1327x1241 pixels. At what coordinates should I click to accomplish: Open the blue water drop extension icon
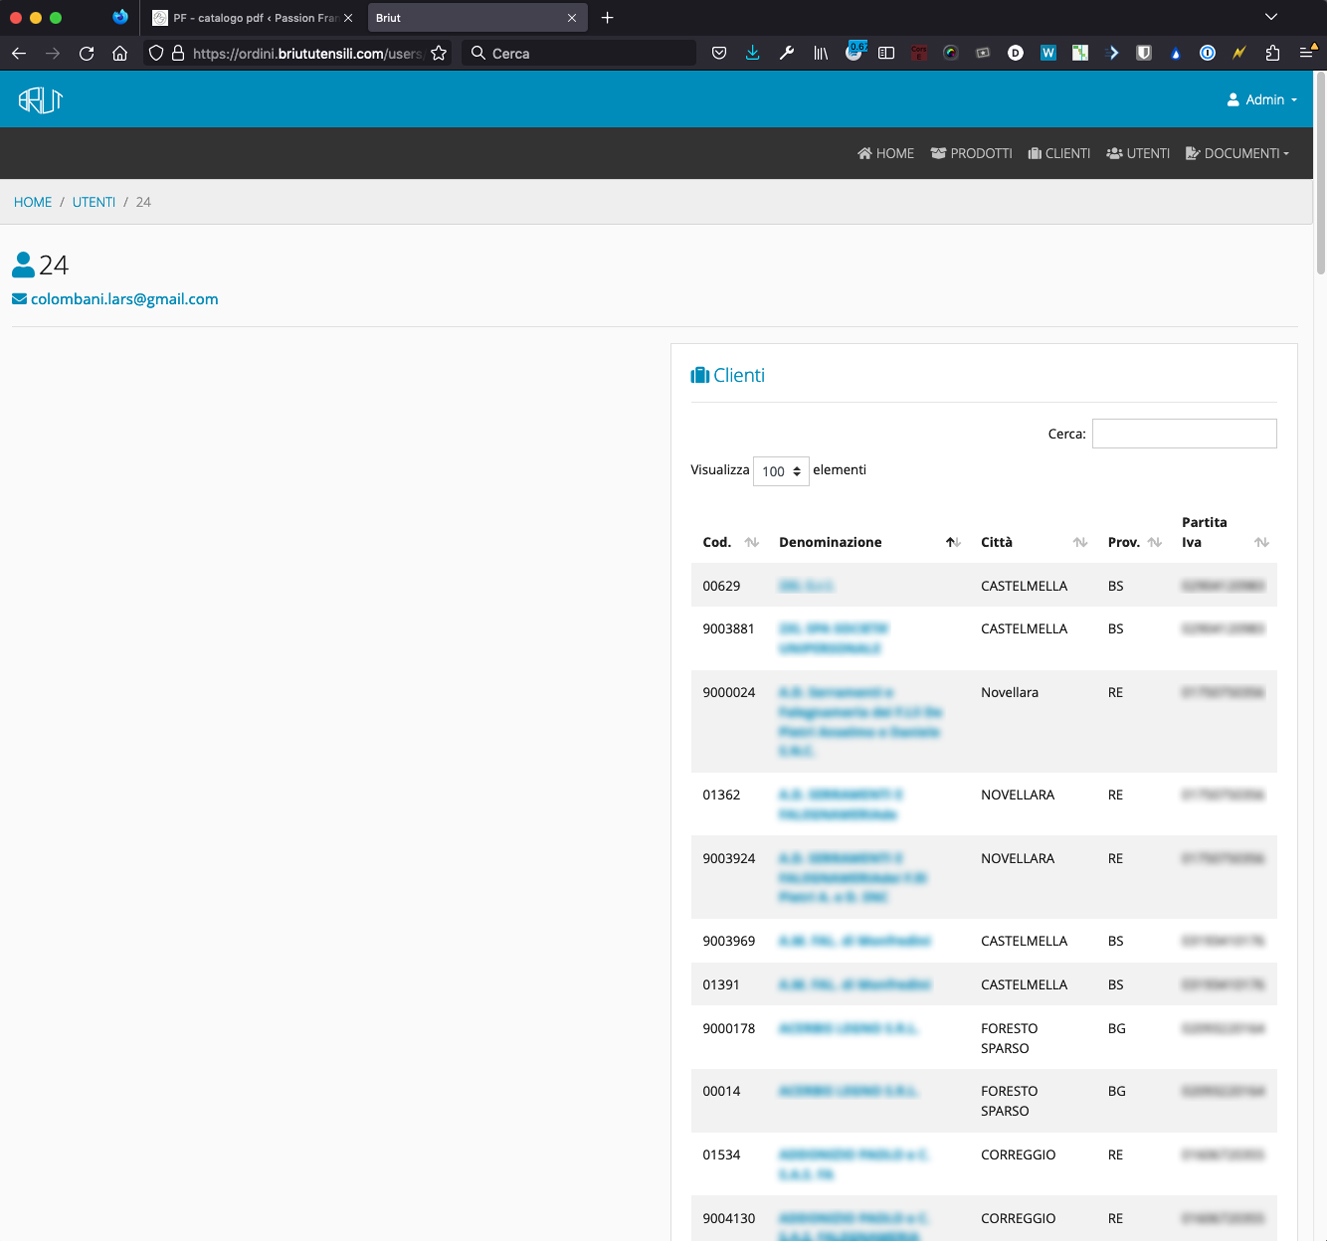(x=1176, y=53)
